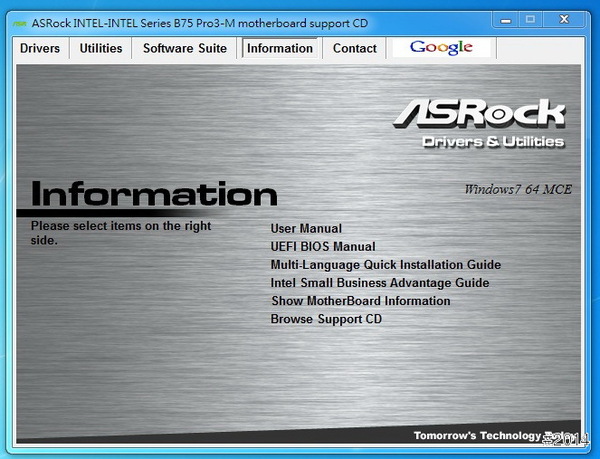600x459 pixels.
Task: Click the Windows7 64 MCE label
Action: pos(518,189)
